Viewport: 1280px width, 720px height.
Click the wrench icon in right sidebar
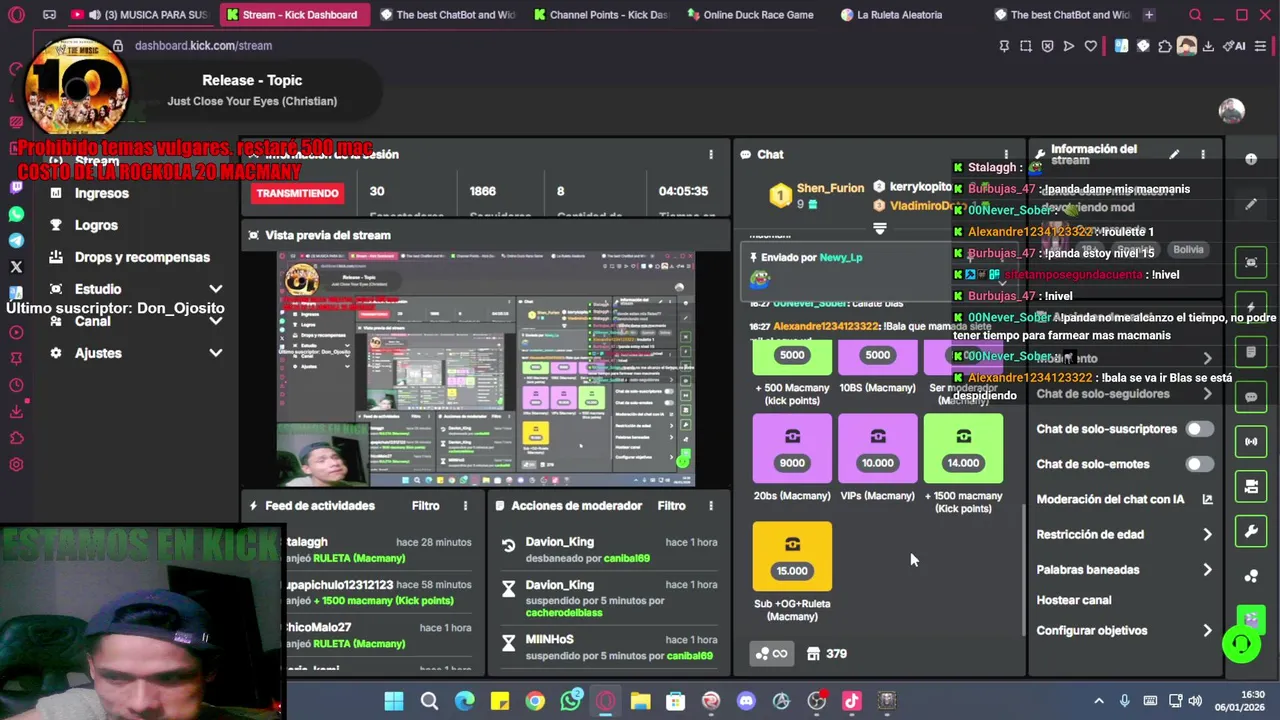1251,531
